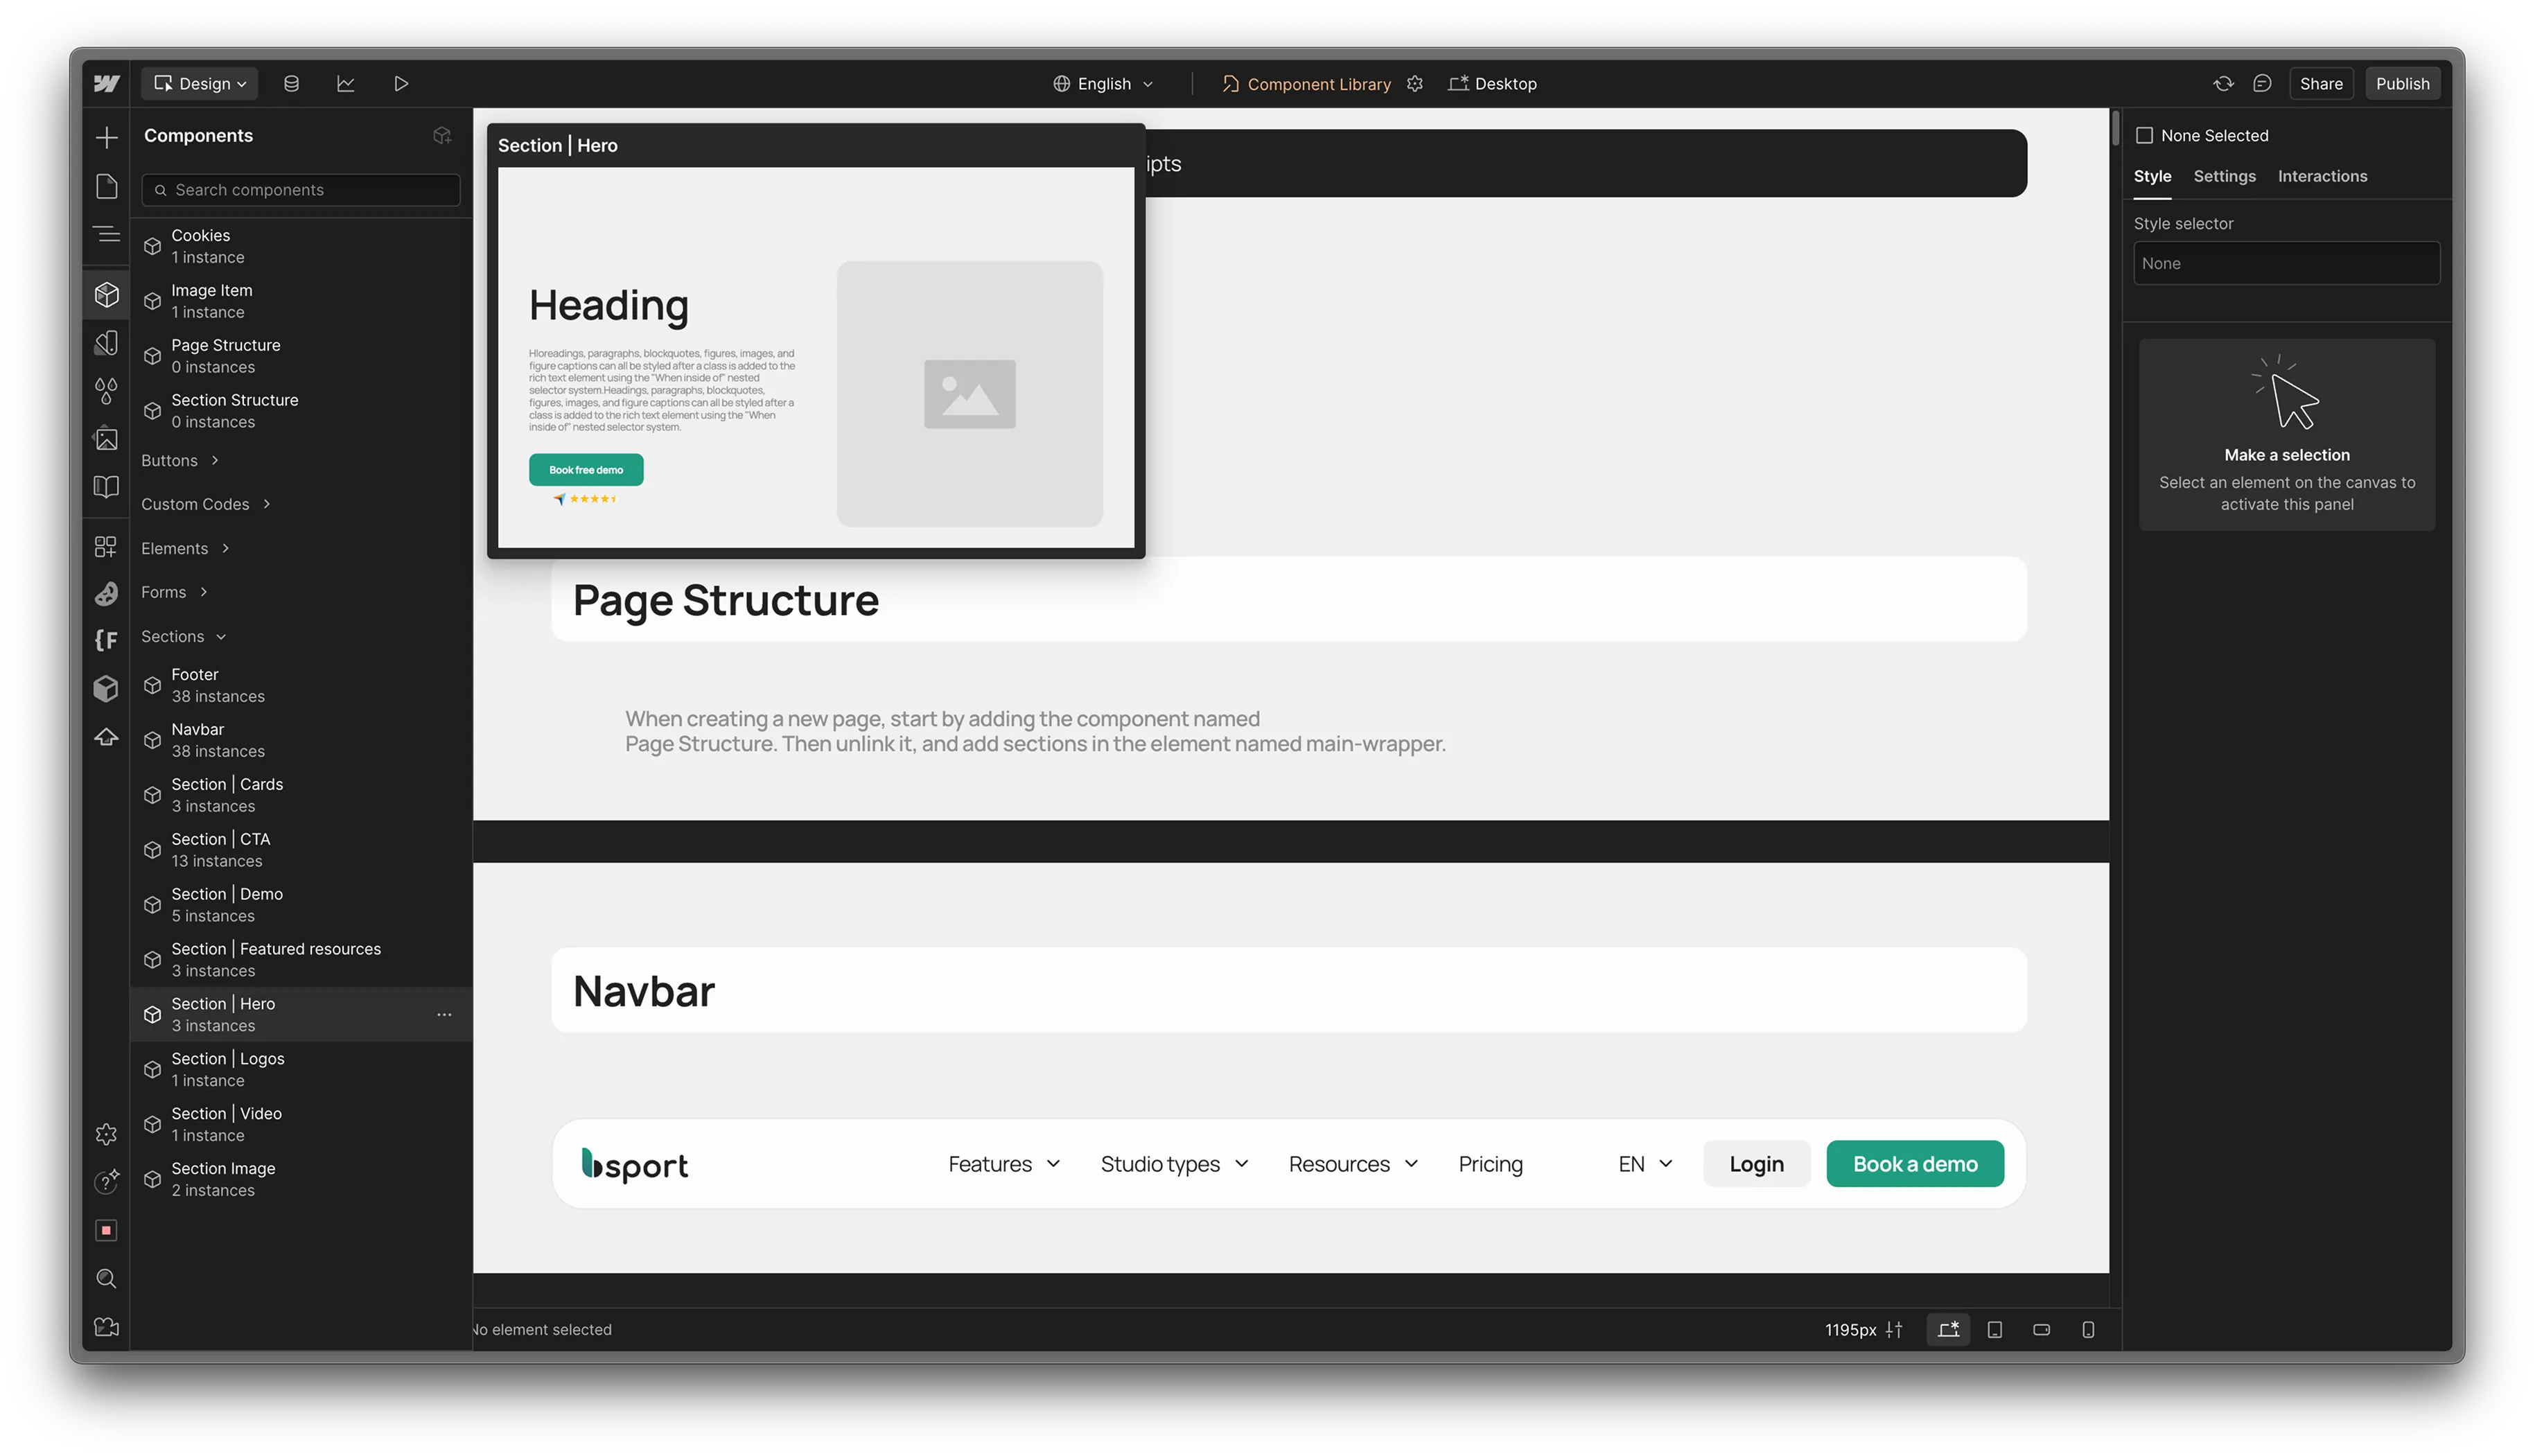Viewport: 2535px width, 1456px height.
Task: Click in the Search components field
Action: [x=301, y=190]
